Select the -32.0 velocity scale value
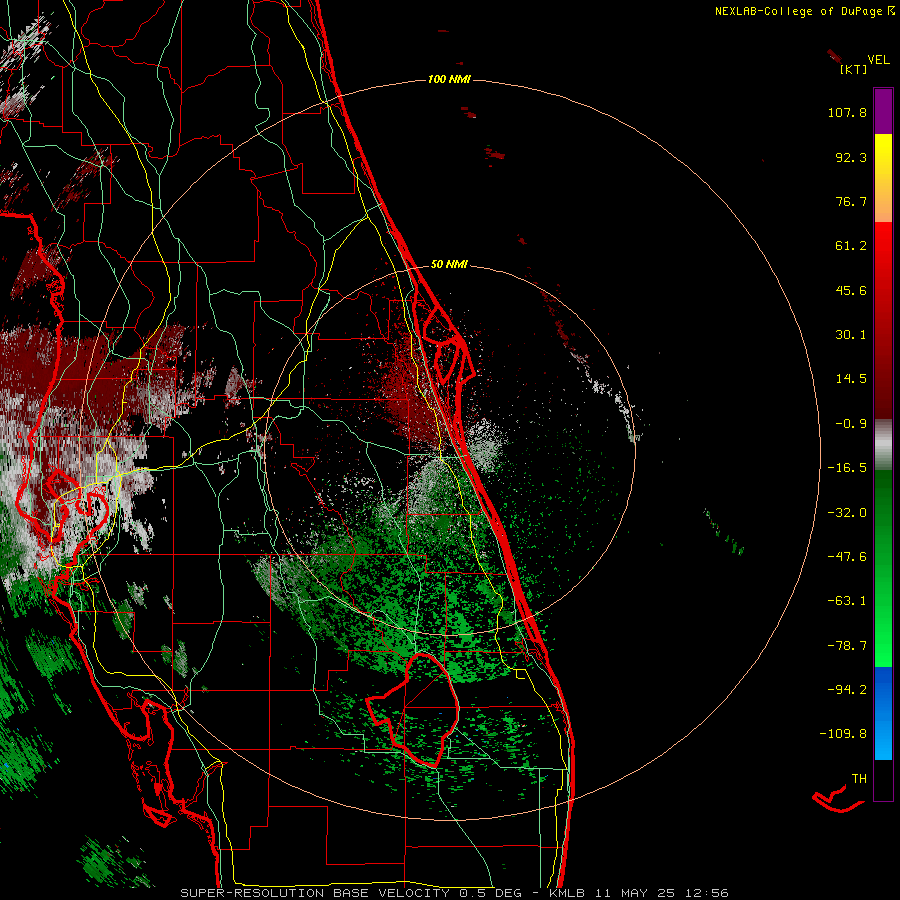This screenshot has width=900, height=900. 847,513
